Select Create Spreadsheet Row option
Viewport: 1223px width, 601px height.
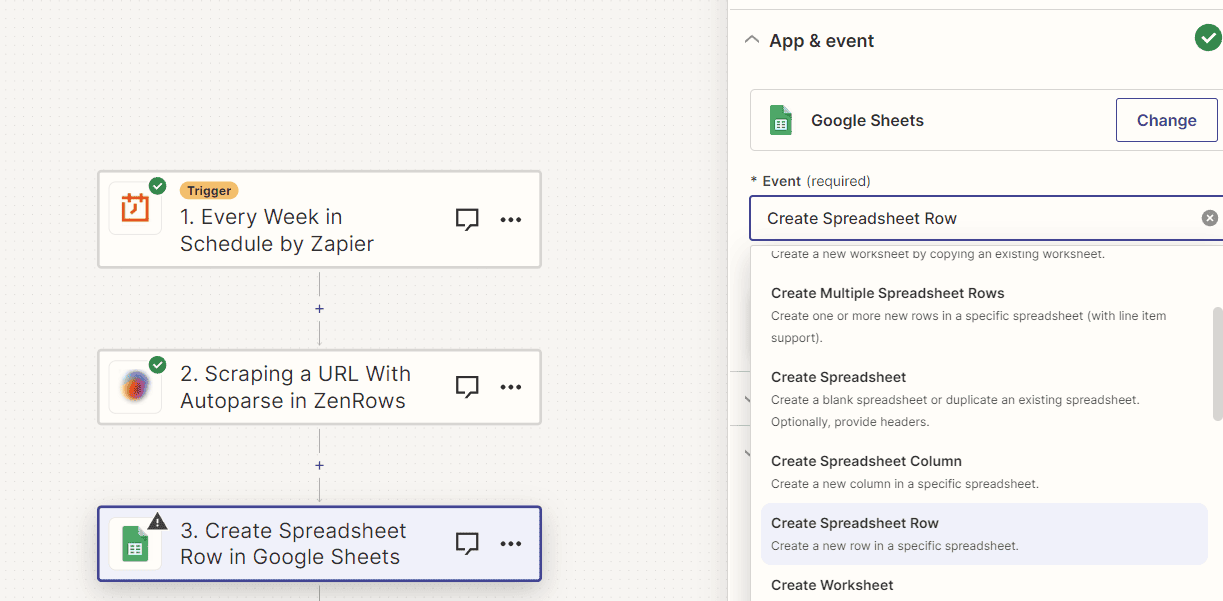[984, 534]
